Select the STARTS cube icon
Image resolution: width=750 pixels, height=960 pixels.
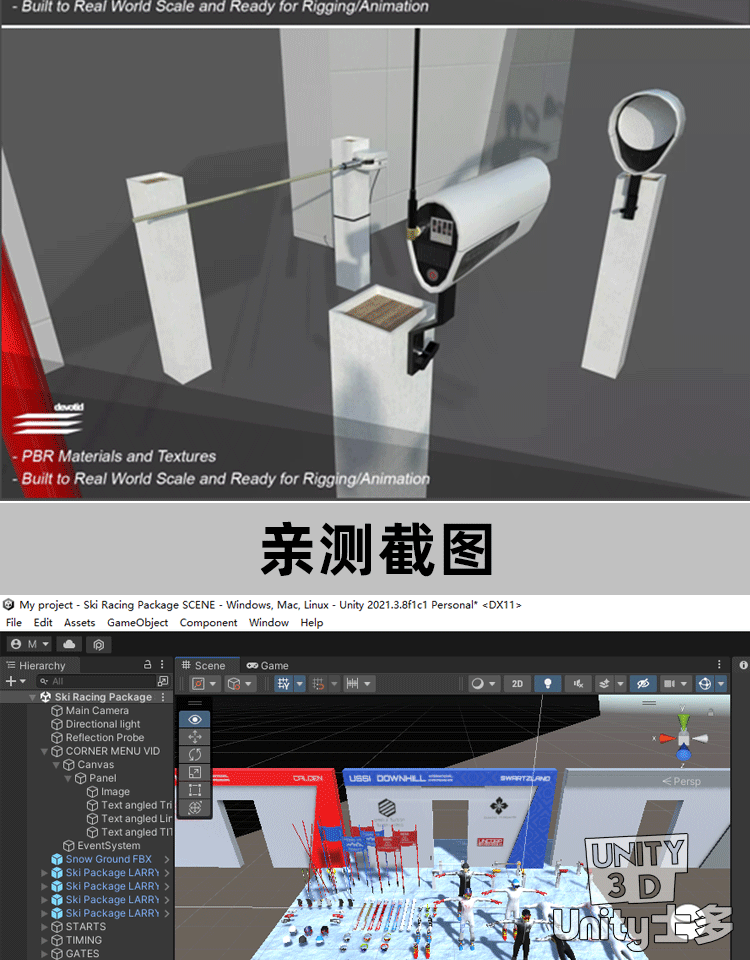click(57, 927)
